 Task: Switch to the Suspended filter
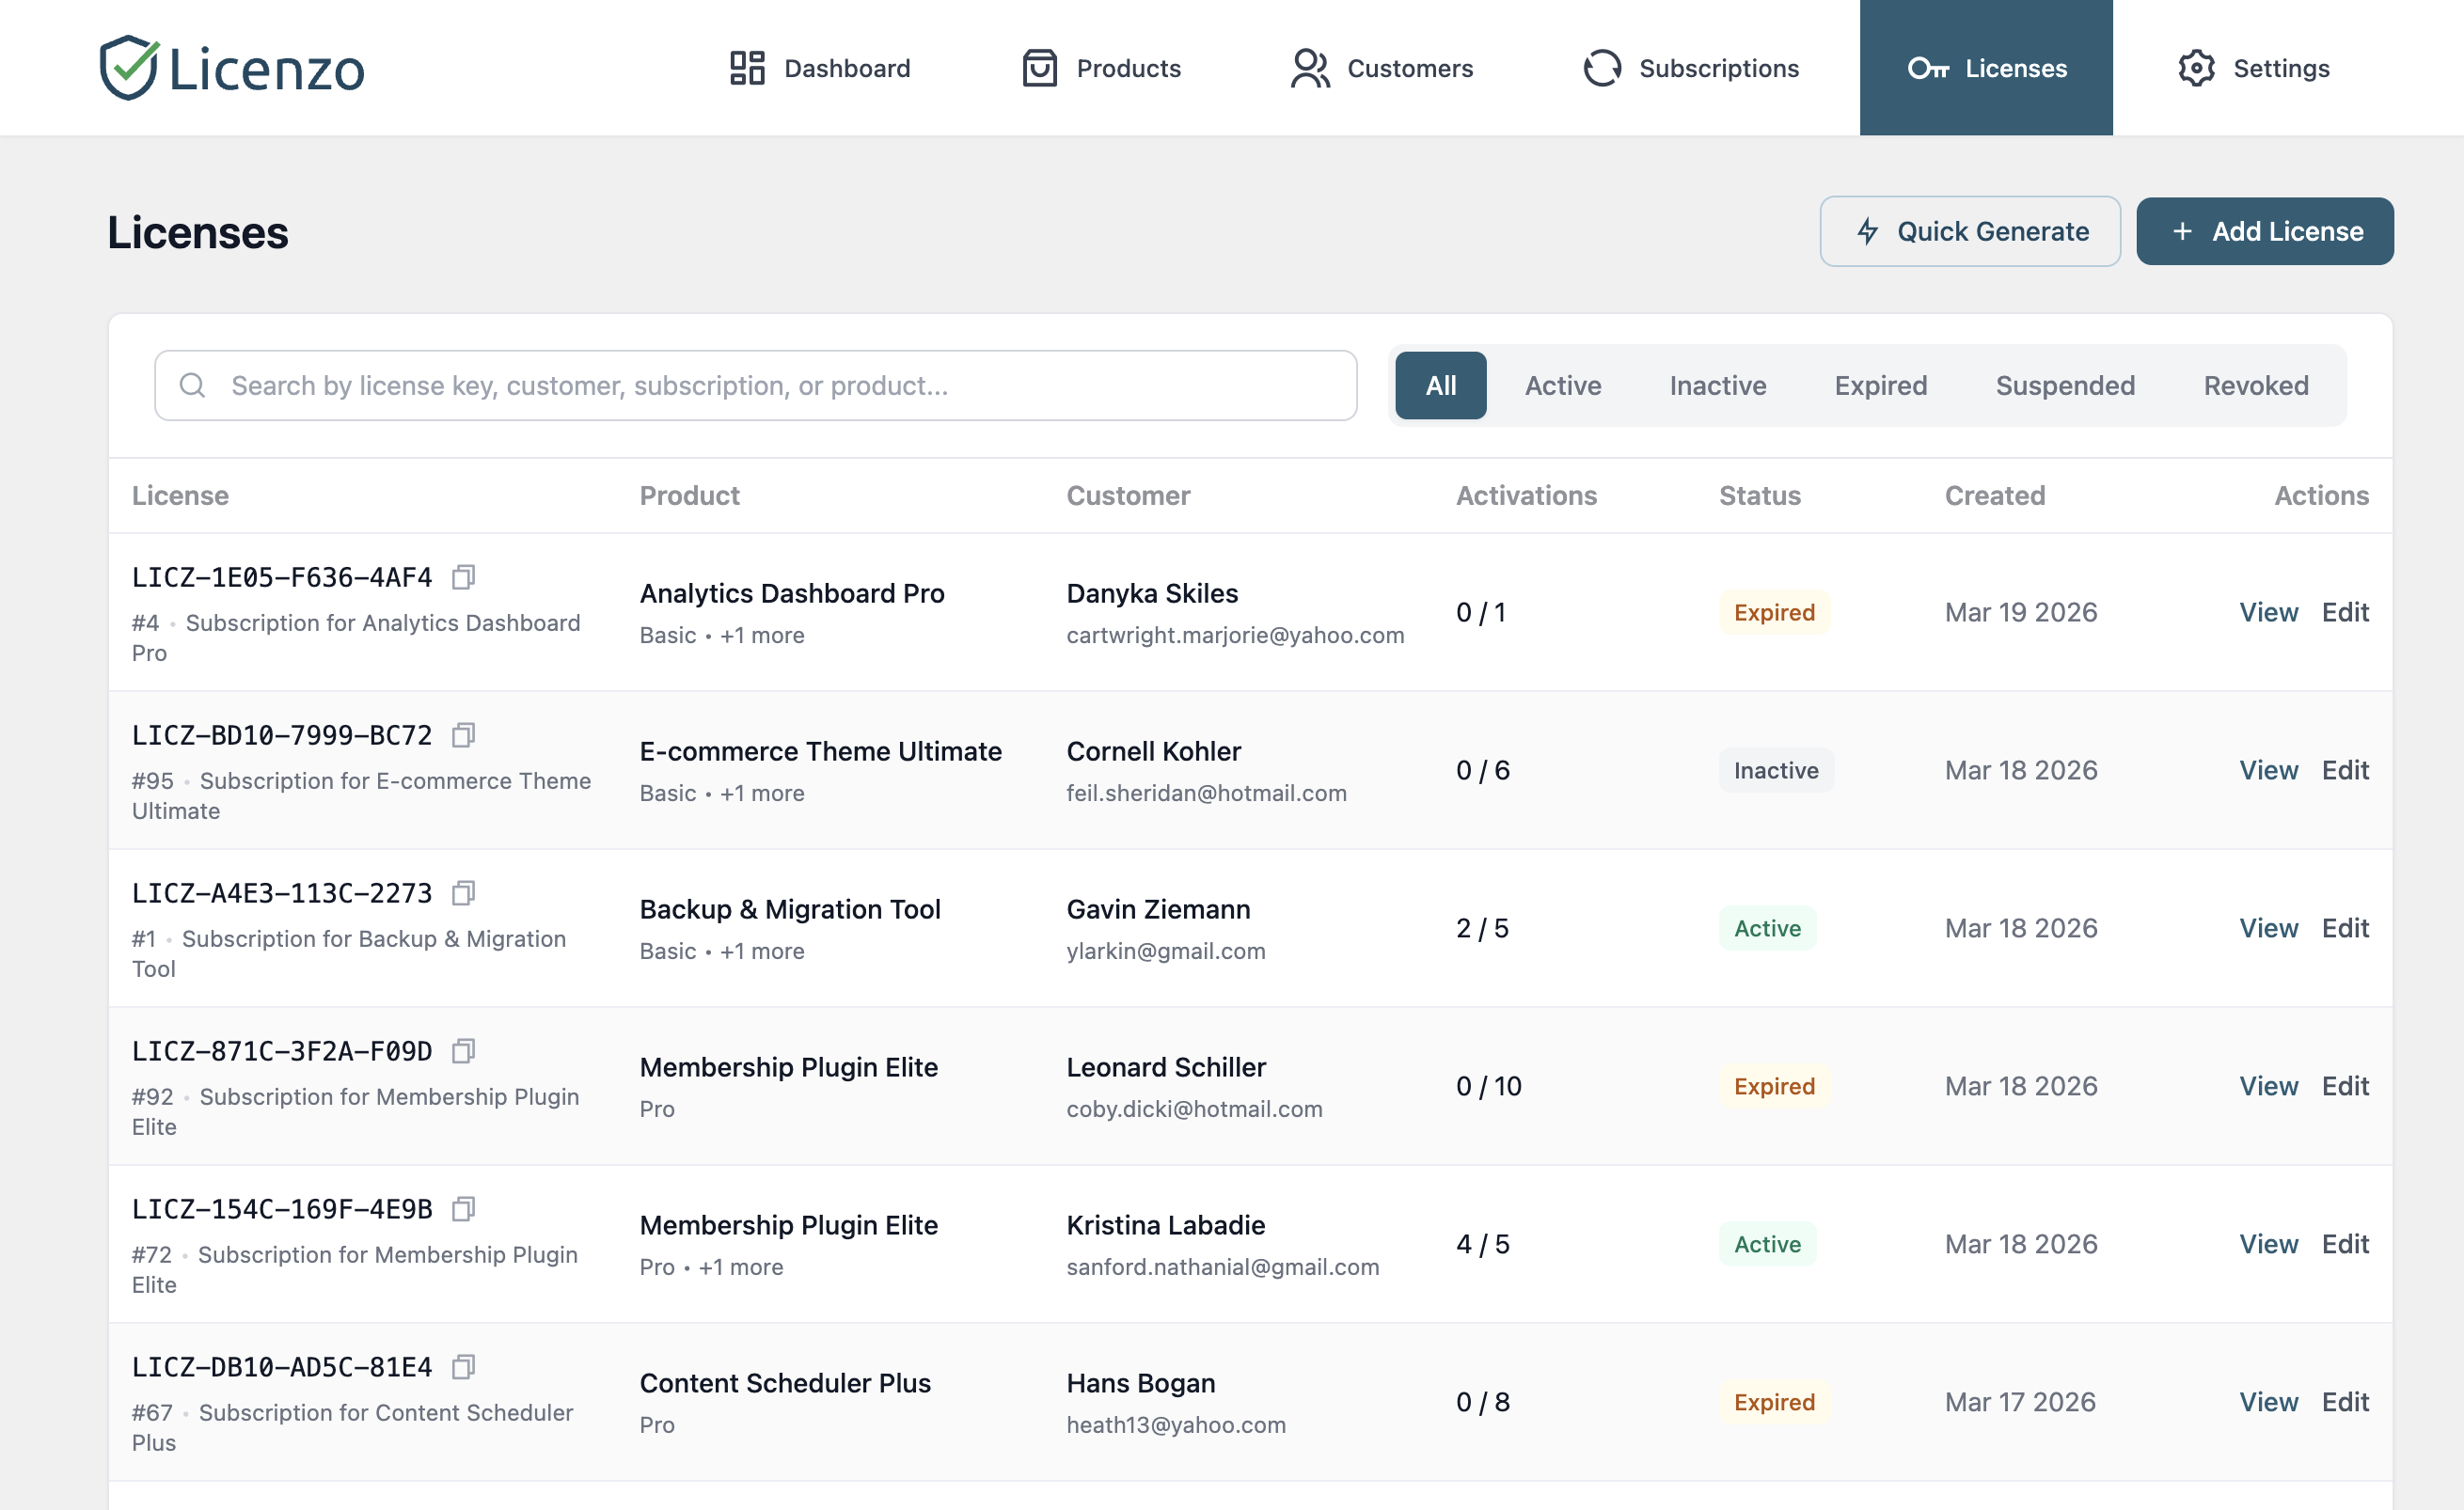click(2066, 385)
